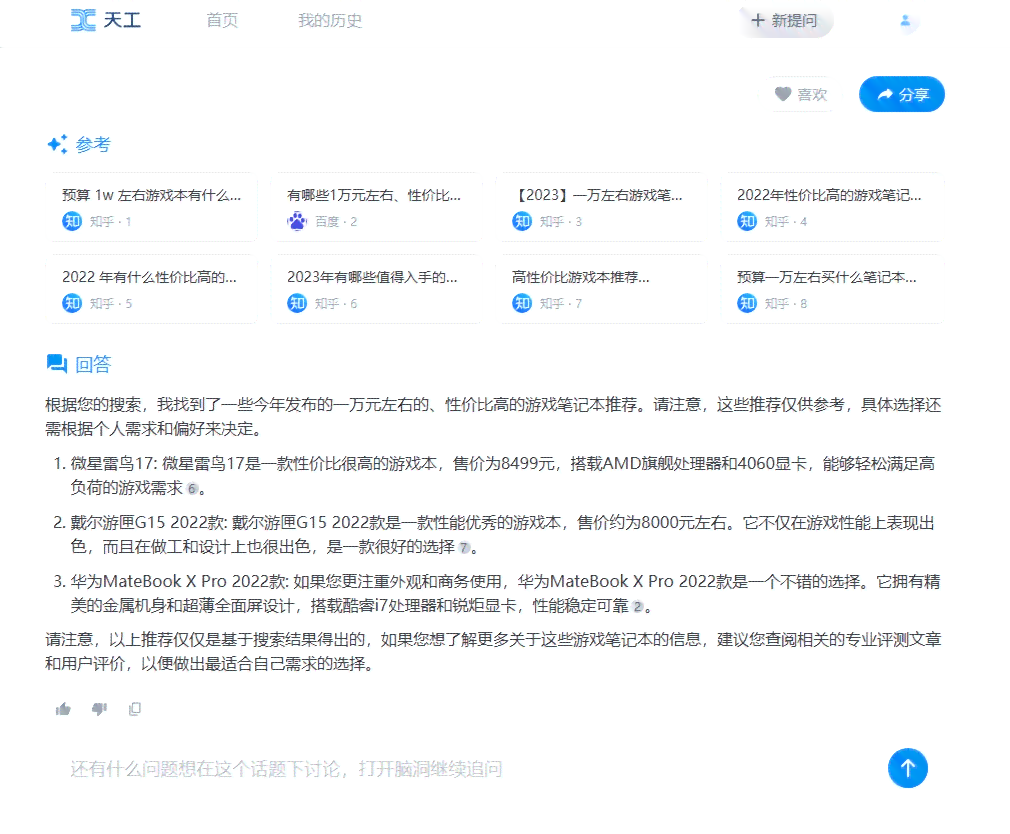Screen dimensions: 1010x834
Task: Click the 知乎 icon labeled 知乎 · 8
Action: point(747,303)
